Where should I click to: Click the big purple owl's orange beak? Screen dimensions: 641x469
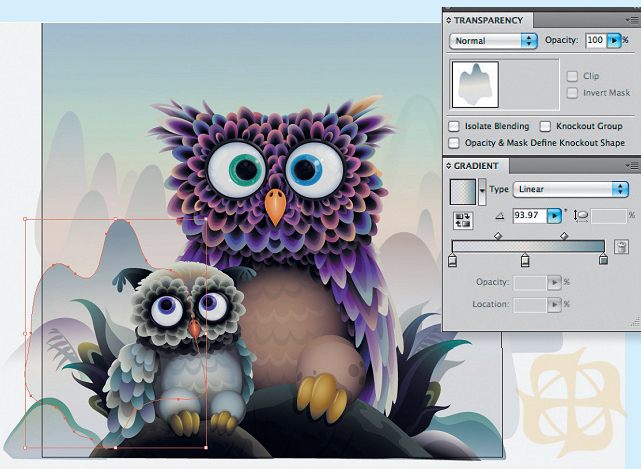tap(275, 207)
